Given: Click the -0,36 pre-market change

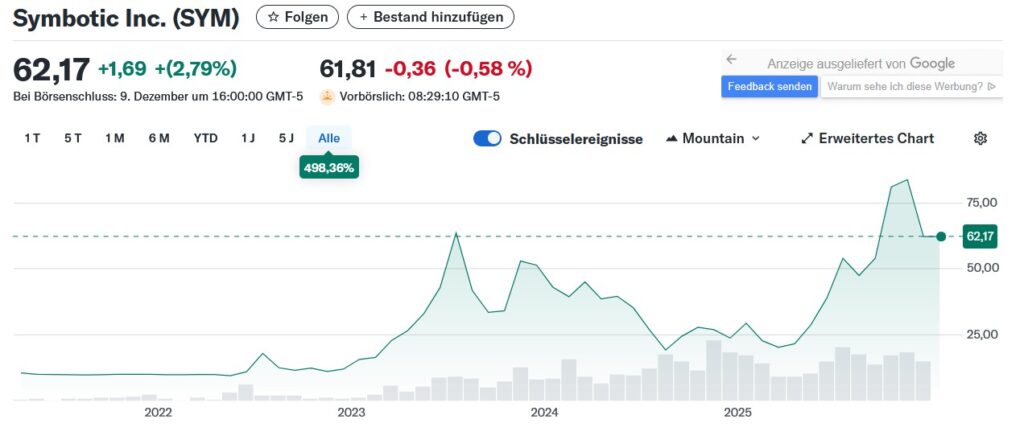Looking at the screenshot, I should [411, 69].
